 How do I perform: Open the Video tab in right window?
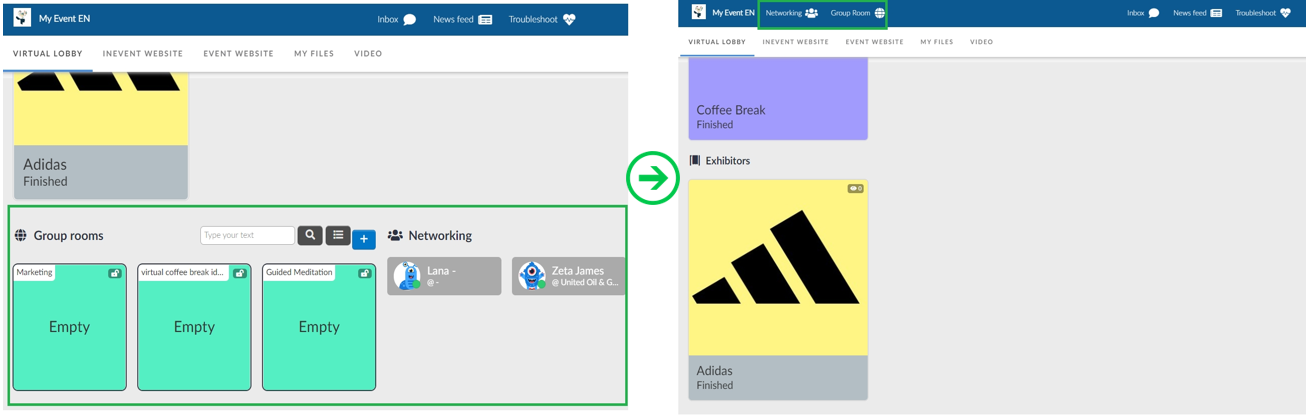[x=982, y=42]
